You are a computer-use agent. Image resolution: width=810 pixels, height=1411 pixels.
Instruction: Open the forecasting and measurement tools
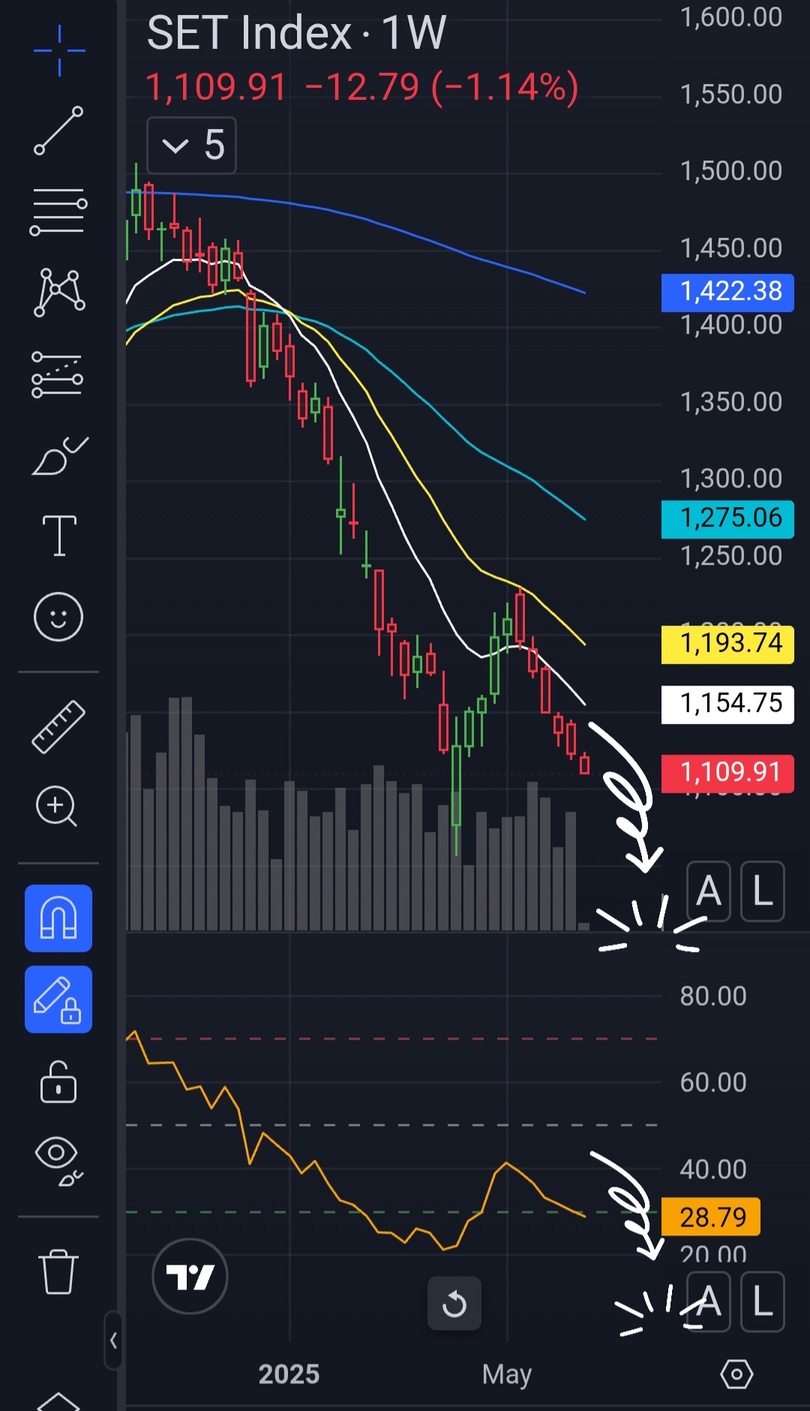tap(58, 374)
